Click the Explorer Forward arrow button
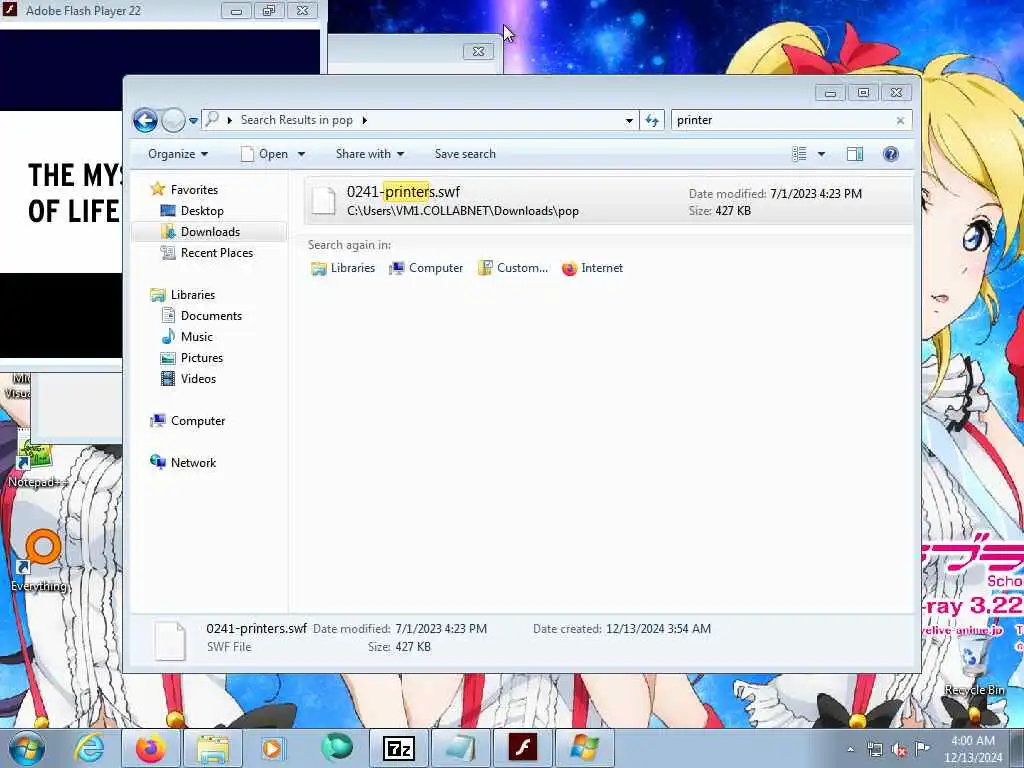This screenshot has width=1024, height=768. 173,120
